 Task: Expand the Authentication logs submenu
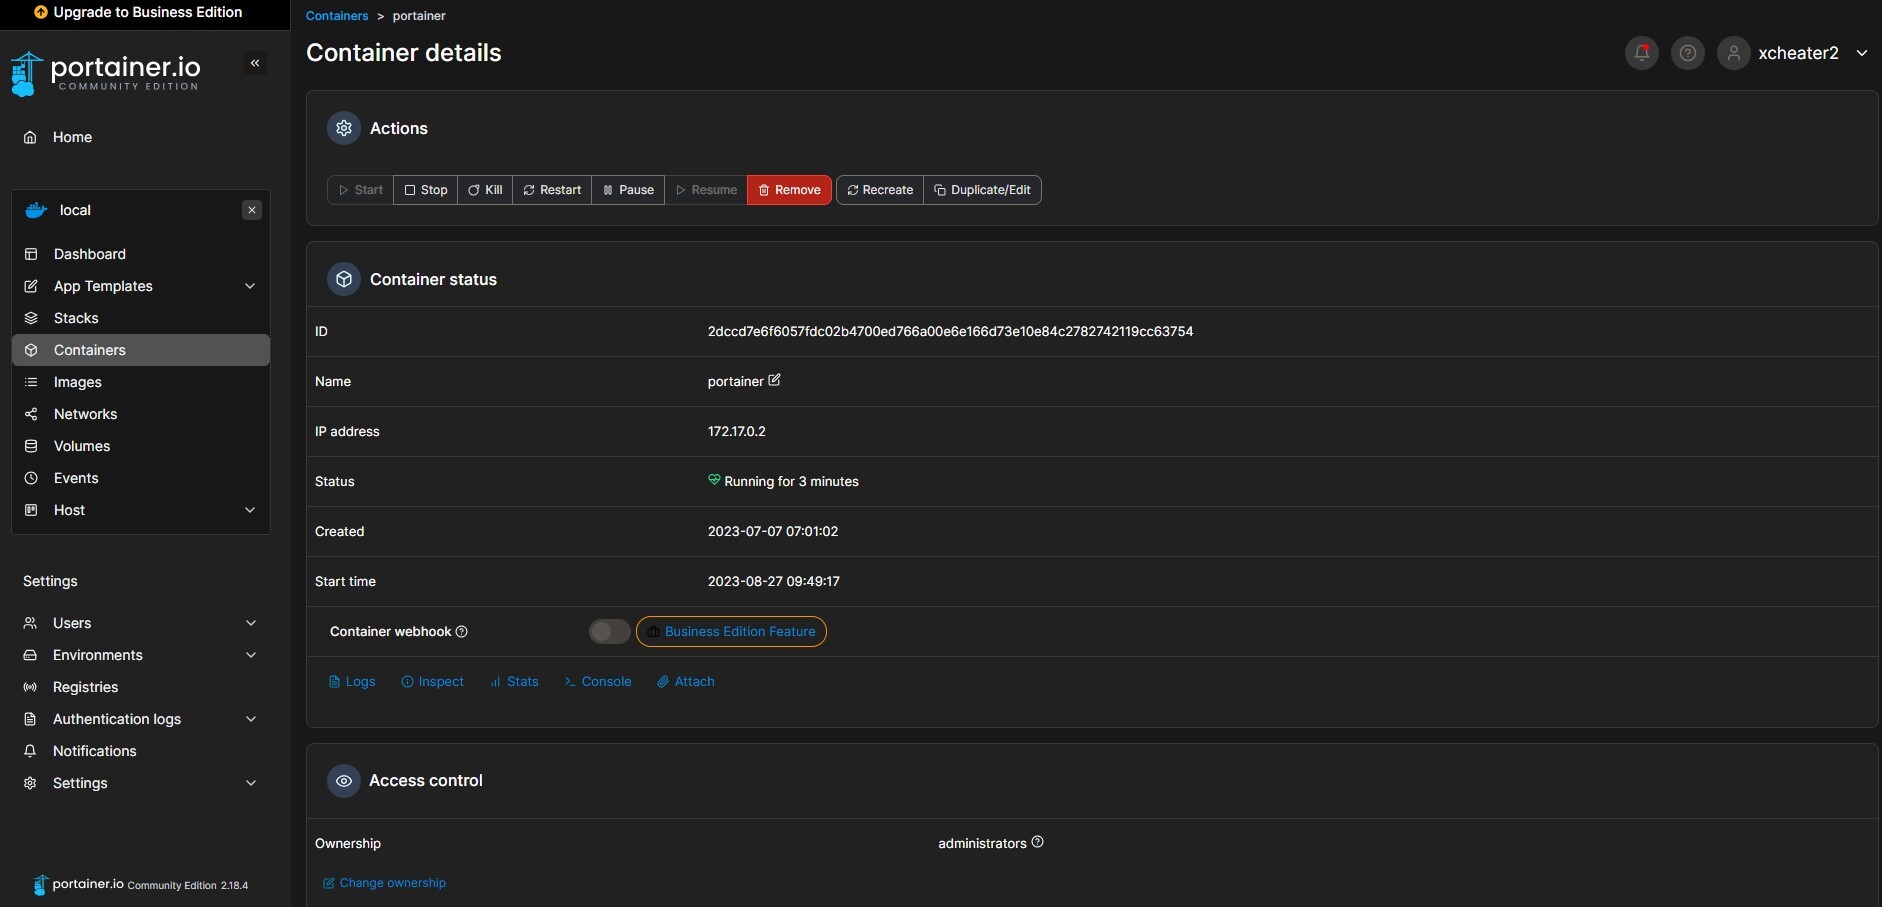tap(251, 719)
